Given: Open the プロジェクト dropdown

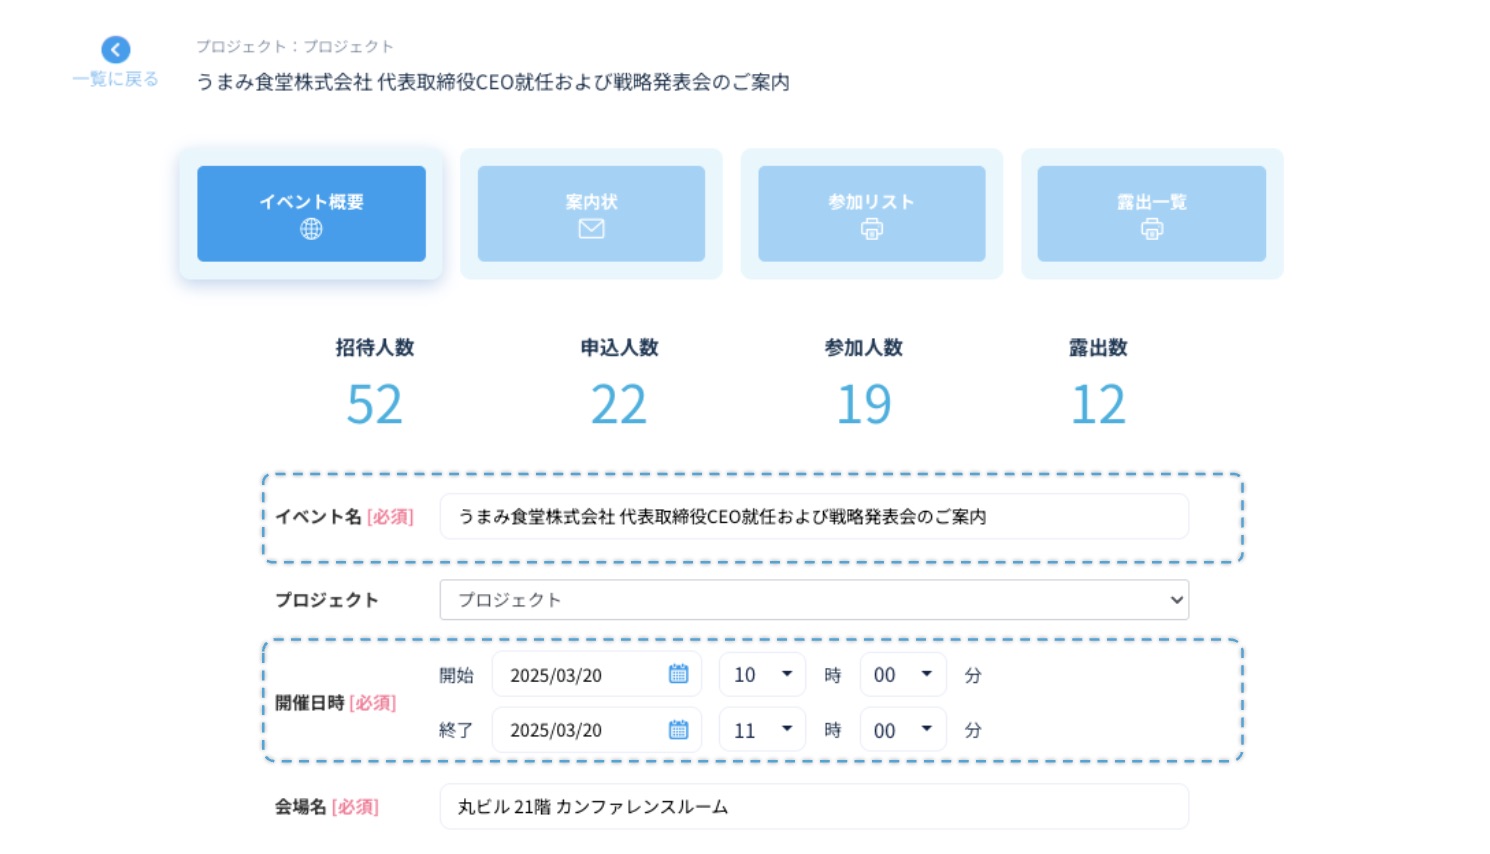Looking at the screenshot, I should [x=813, y=600].
